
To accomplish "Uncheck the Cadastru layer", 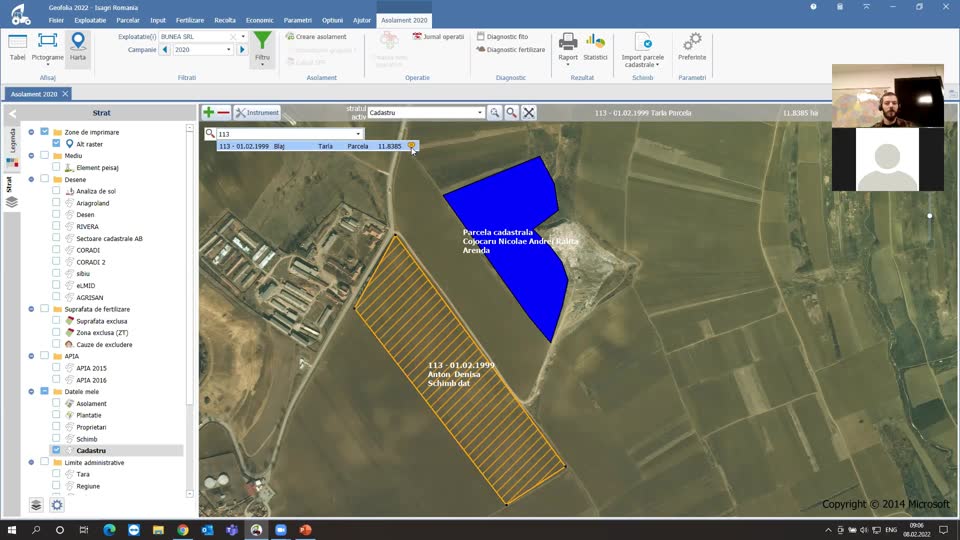I will click(56, 450).
